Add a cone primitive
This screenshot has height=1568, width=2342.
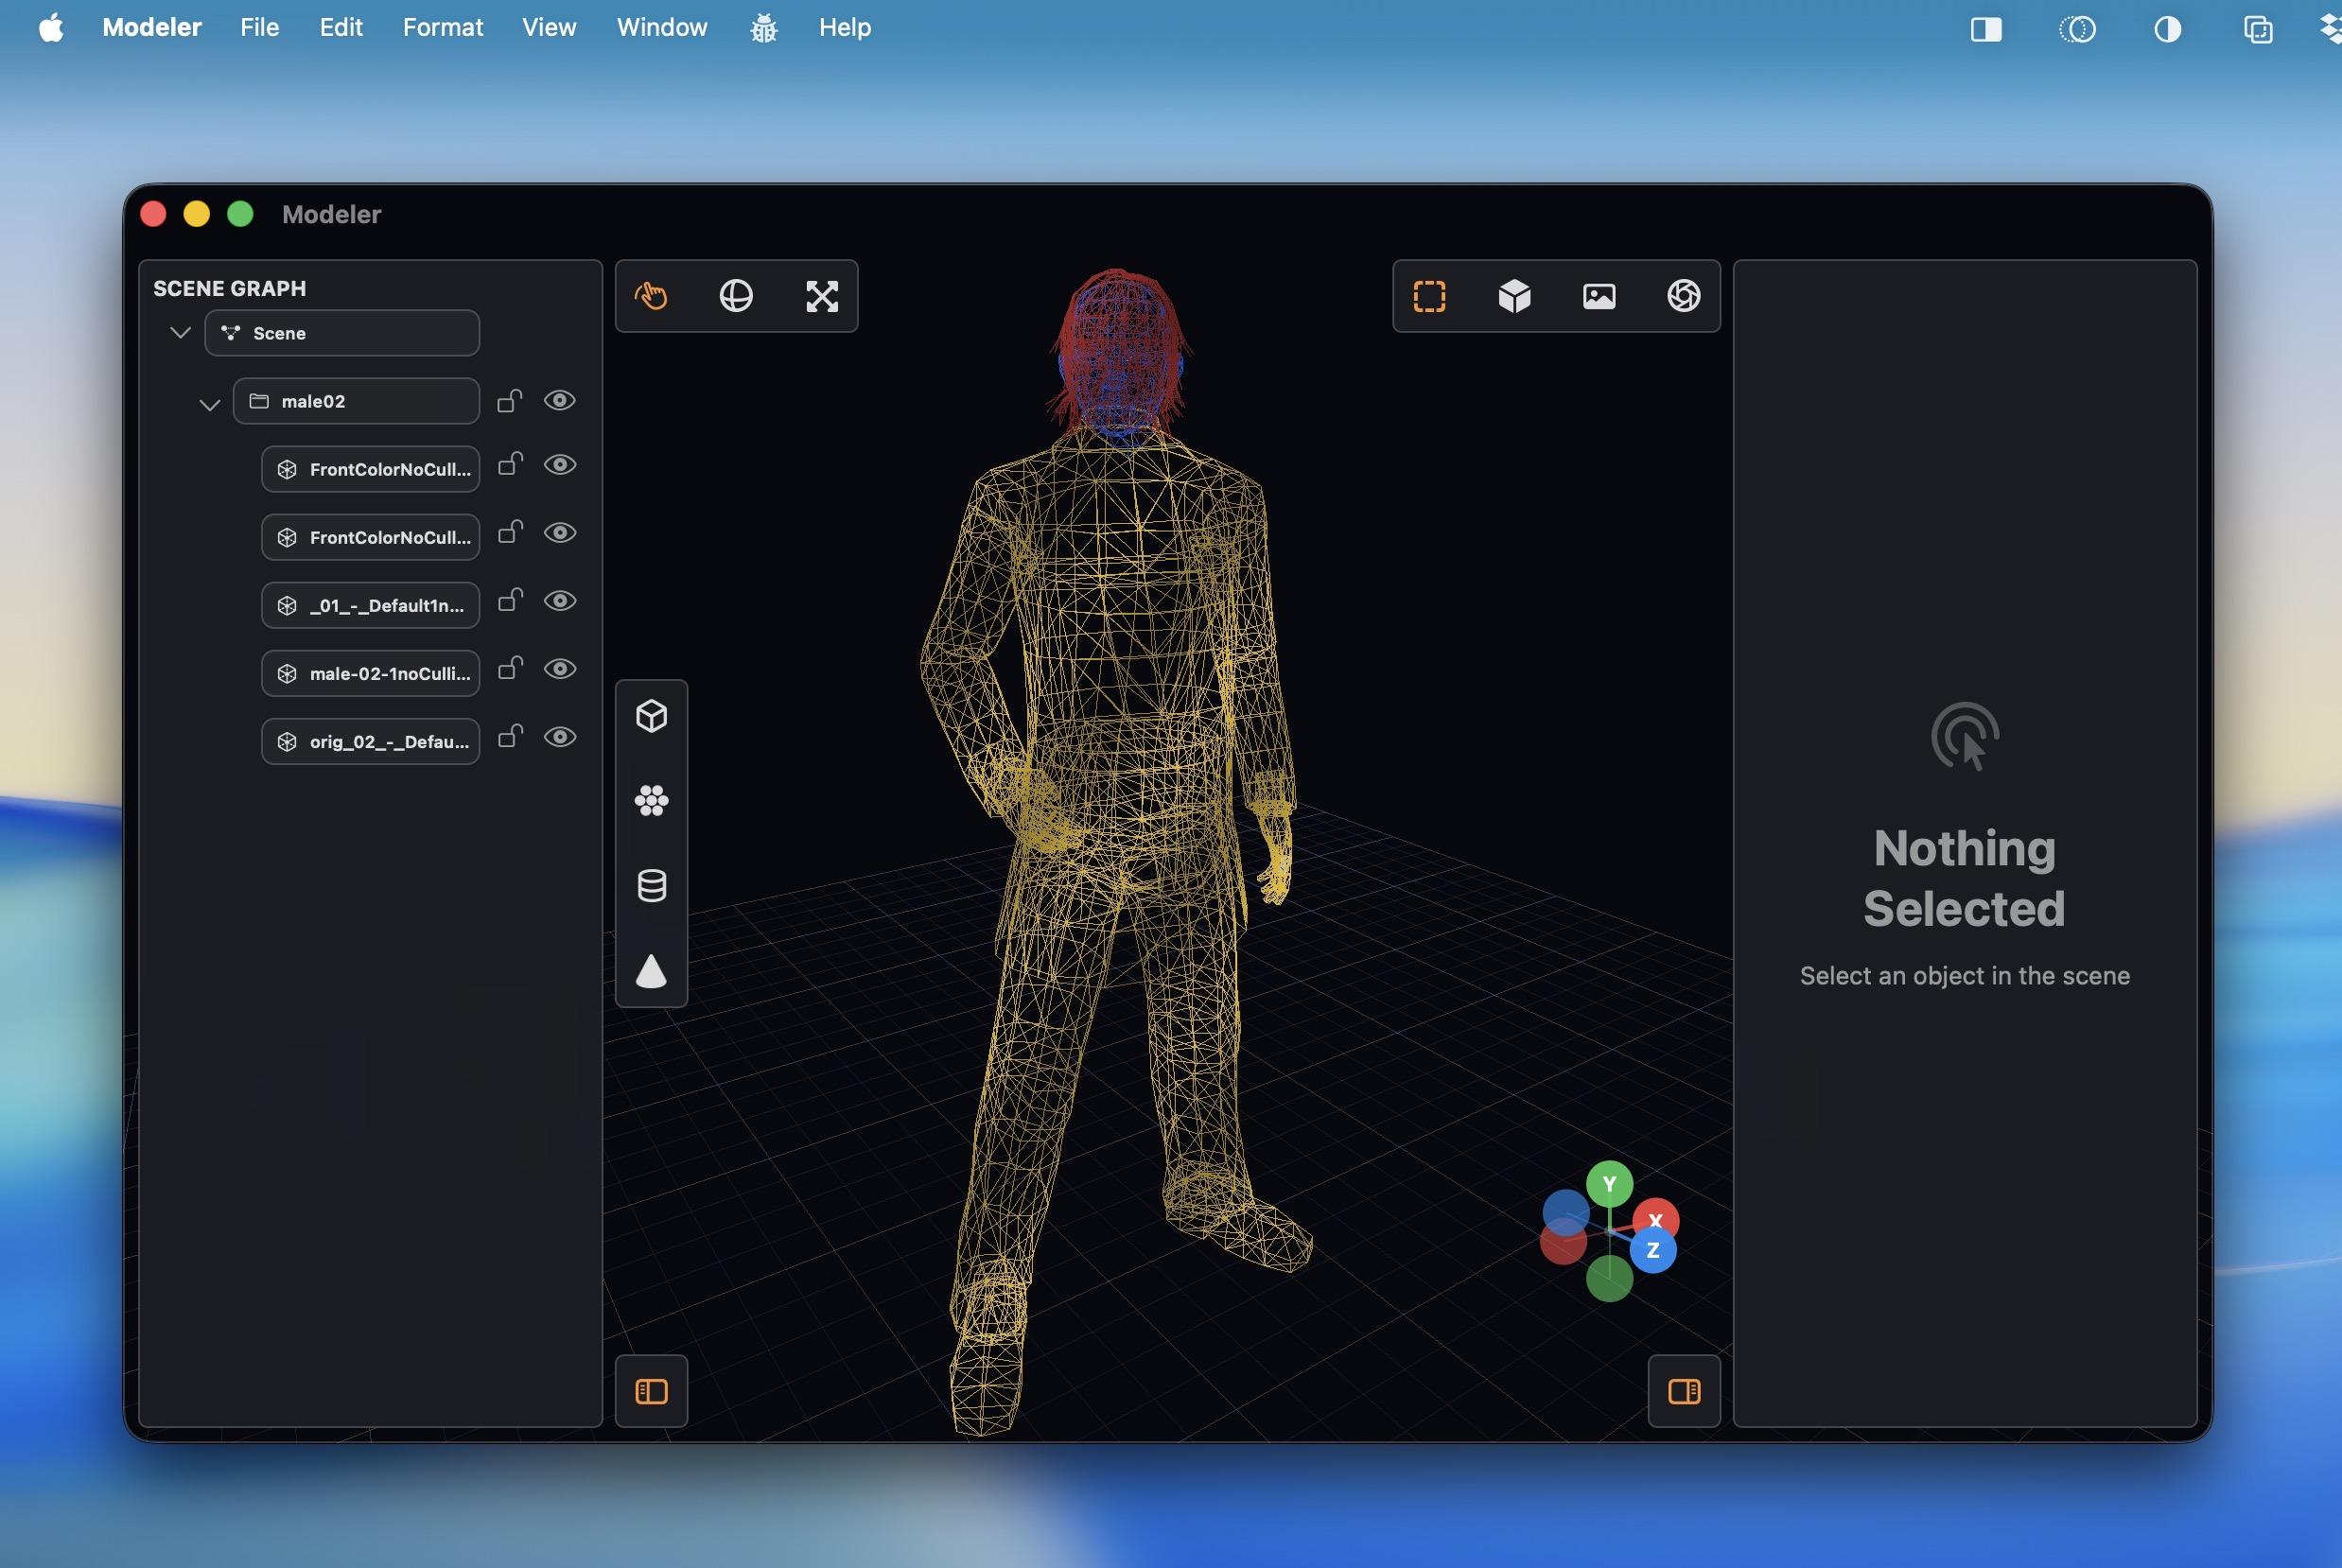coord(651,971)
